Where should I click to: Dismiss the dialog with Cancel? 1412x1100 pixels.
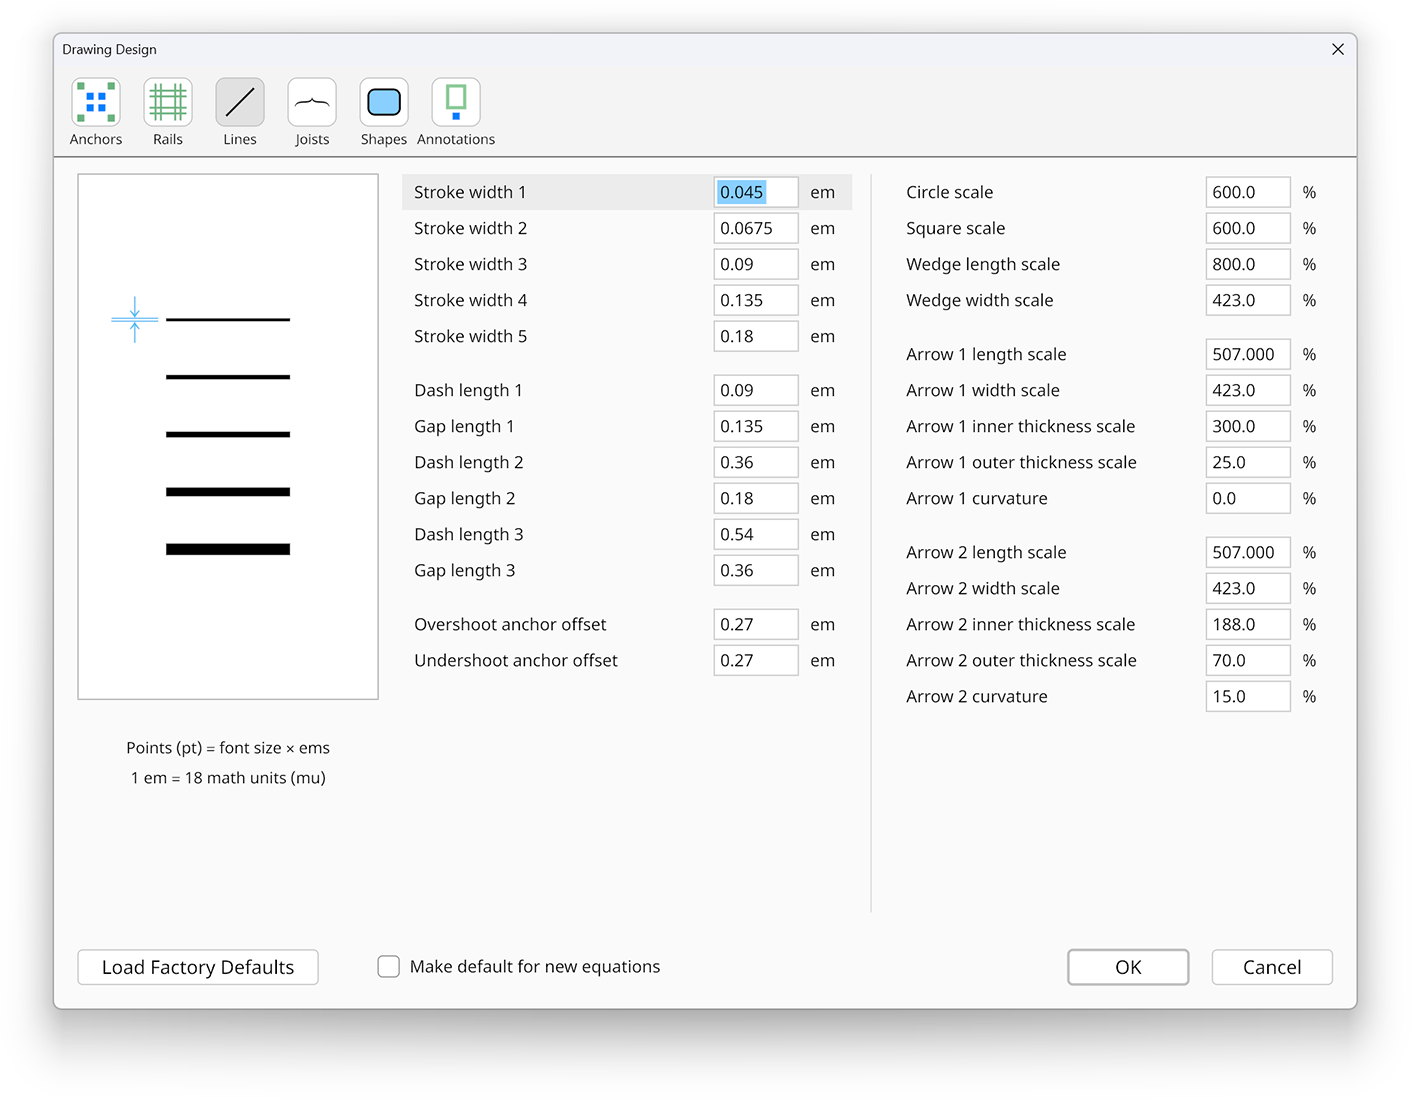point(1271,967)
